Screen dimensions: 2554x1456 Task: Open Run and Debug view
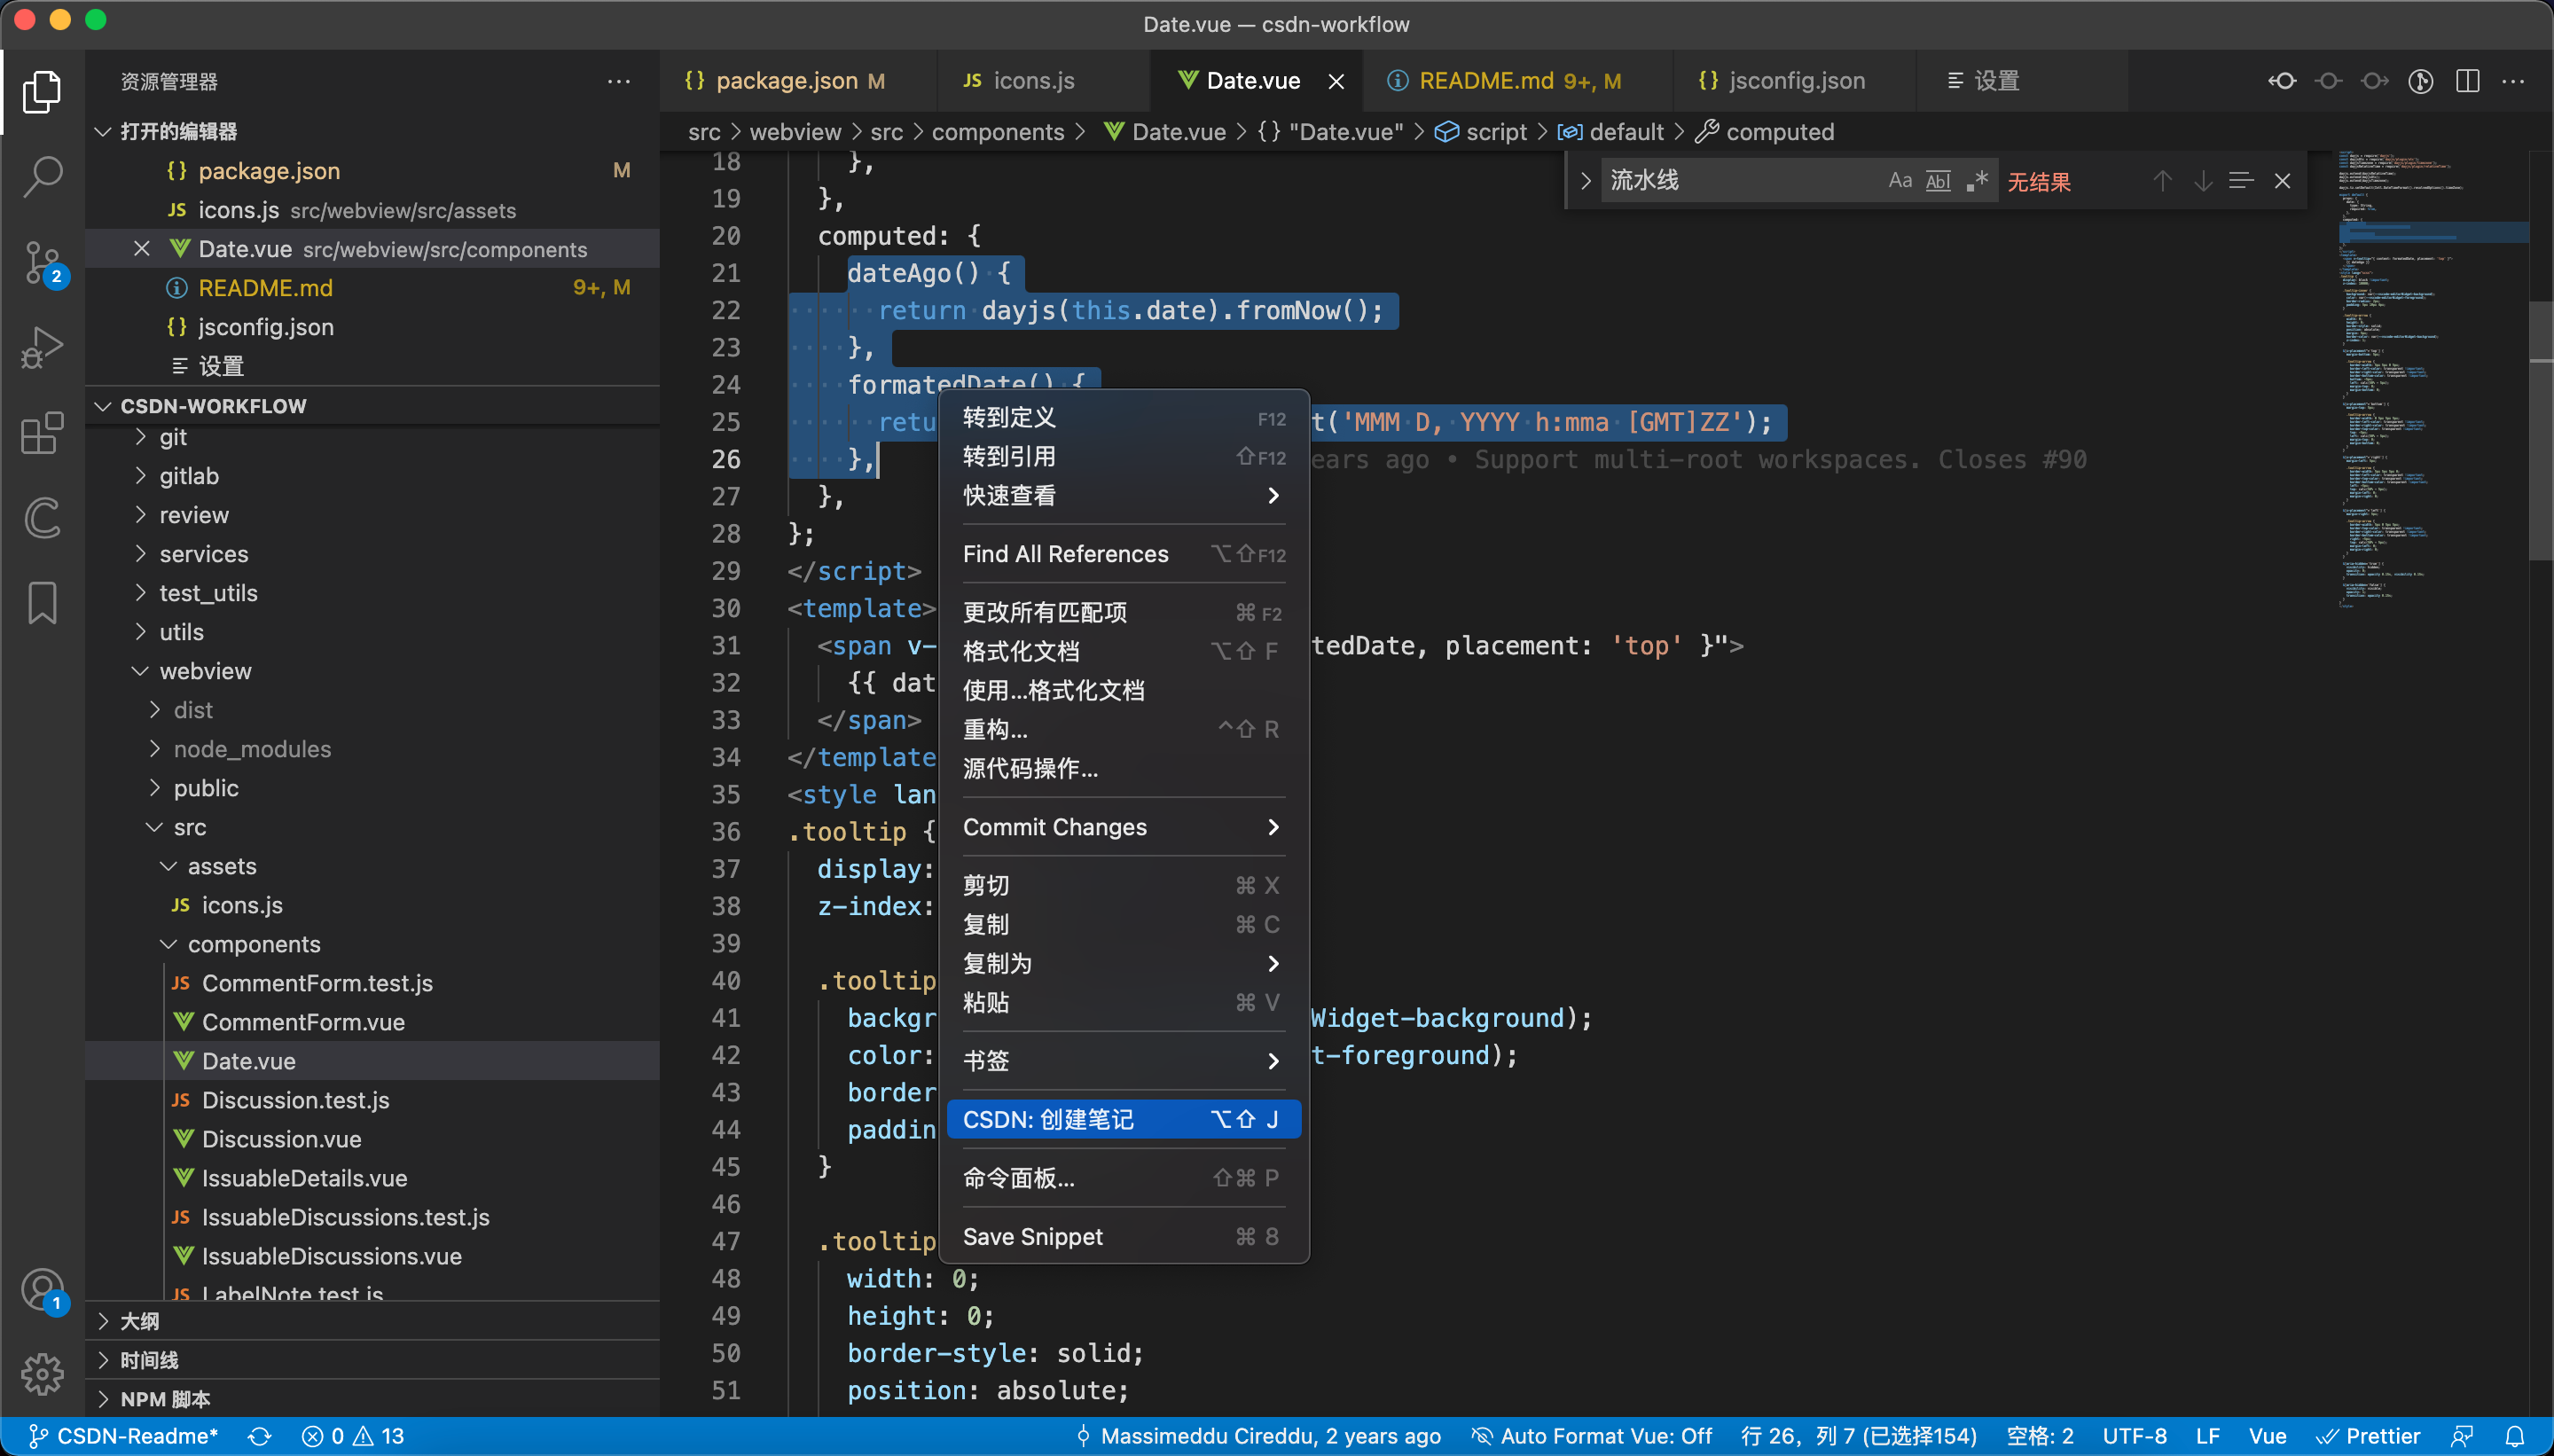tap(42, 348)
